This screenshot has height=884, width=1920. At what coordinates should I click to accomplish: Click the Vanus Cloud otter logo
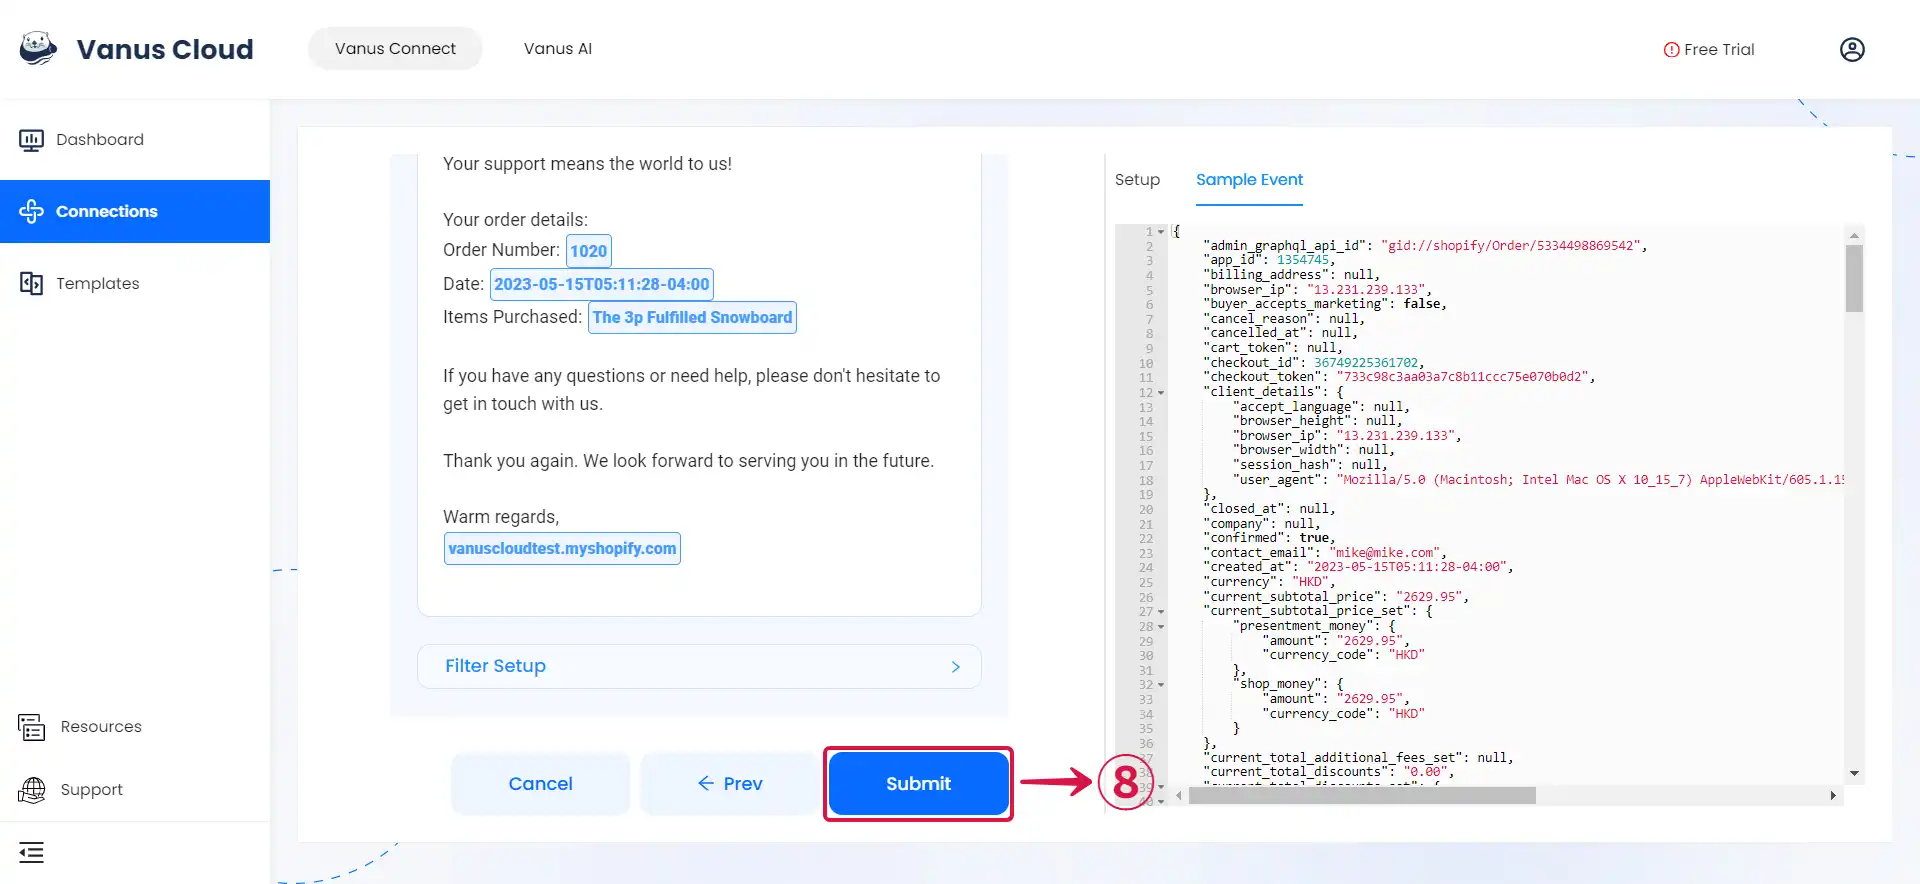coord(39,48)
